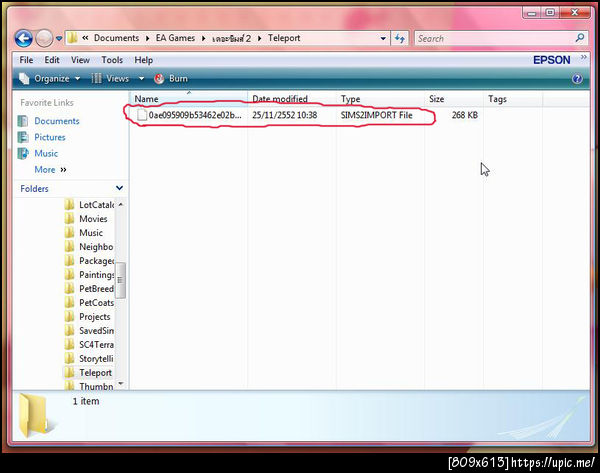Screen dimensions: 600x473
Task: Select Music folder in folder tree
Action: click(91, 233)
